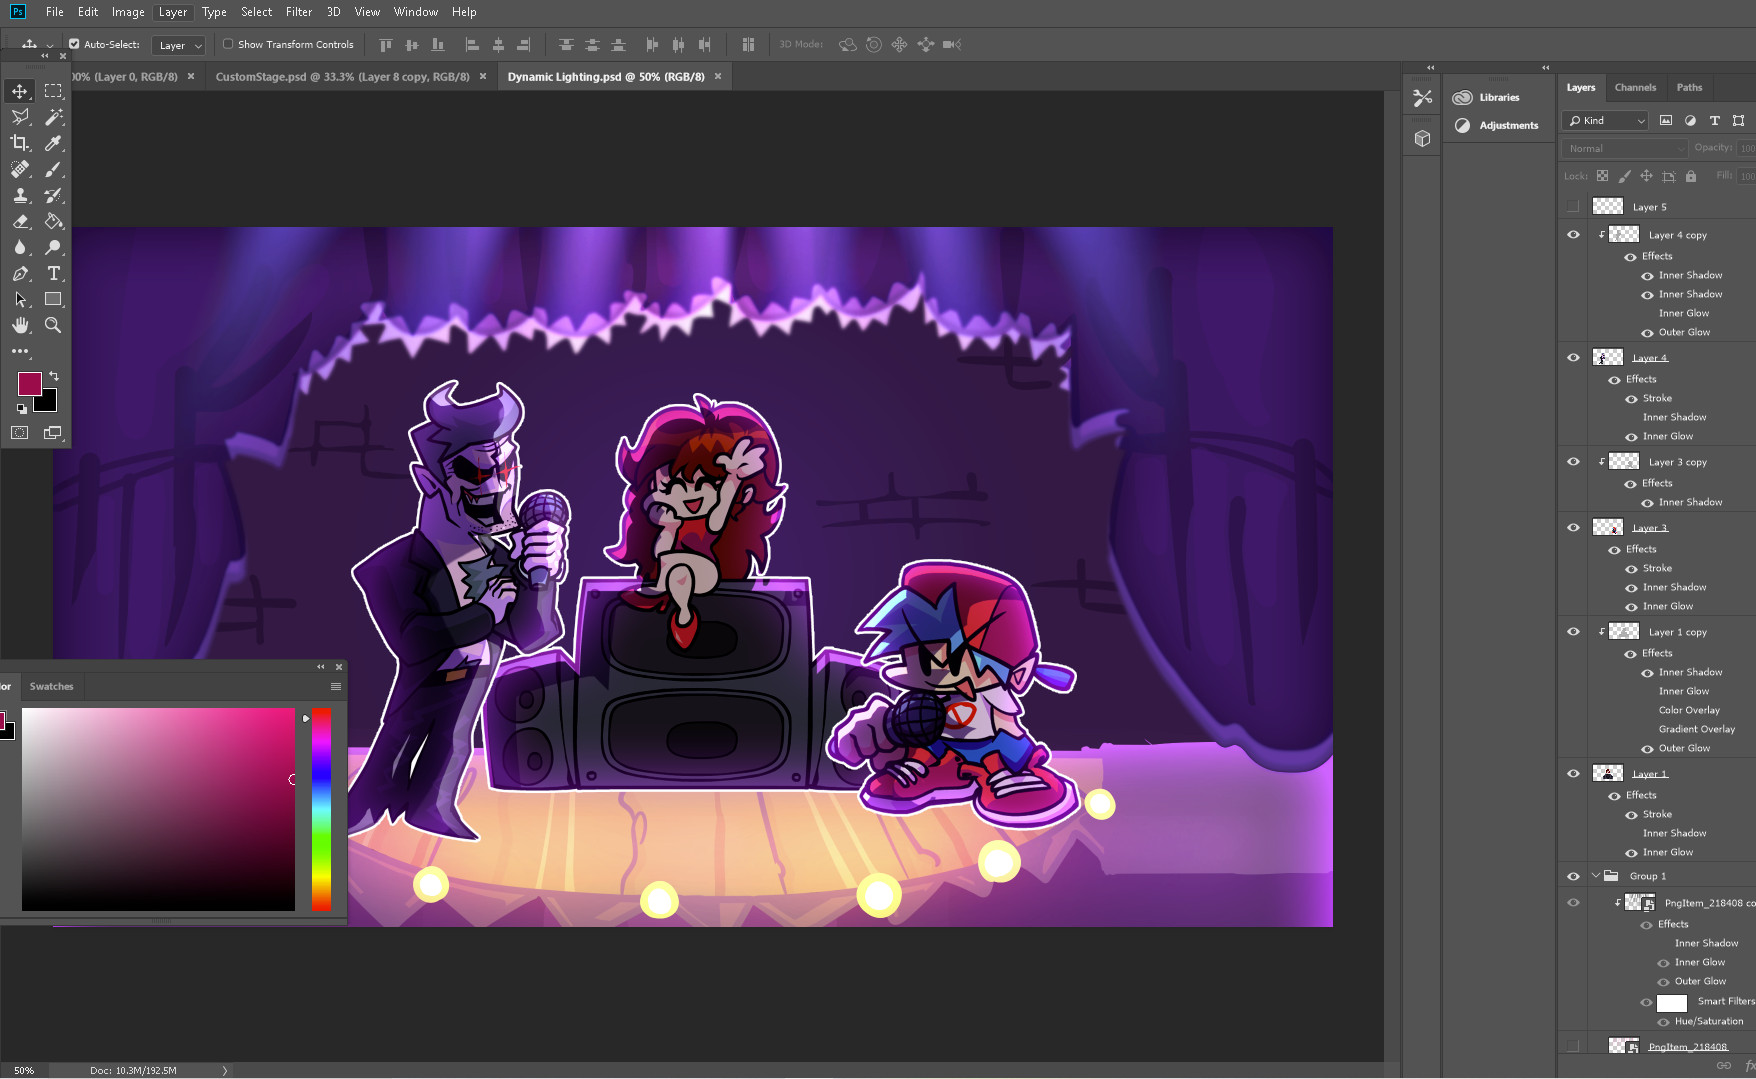Collapse the Group 1 folder

(1596, 875)
